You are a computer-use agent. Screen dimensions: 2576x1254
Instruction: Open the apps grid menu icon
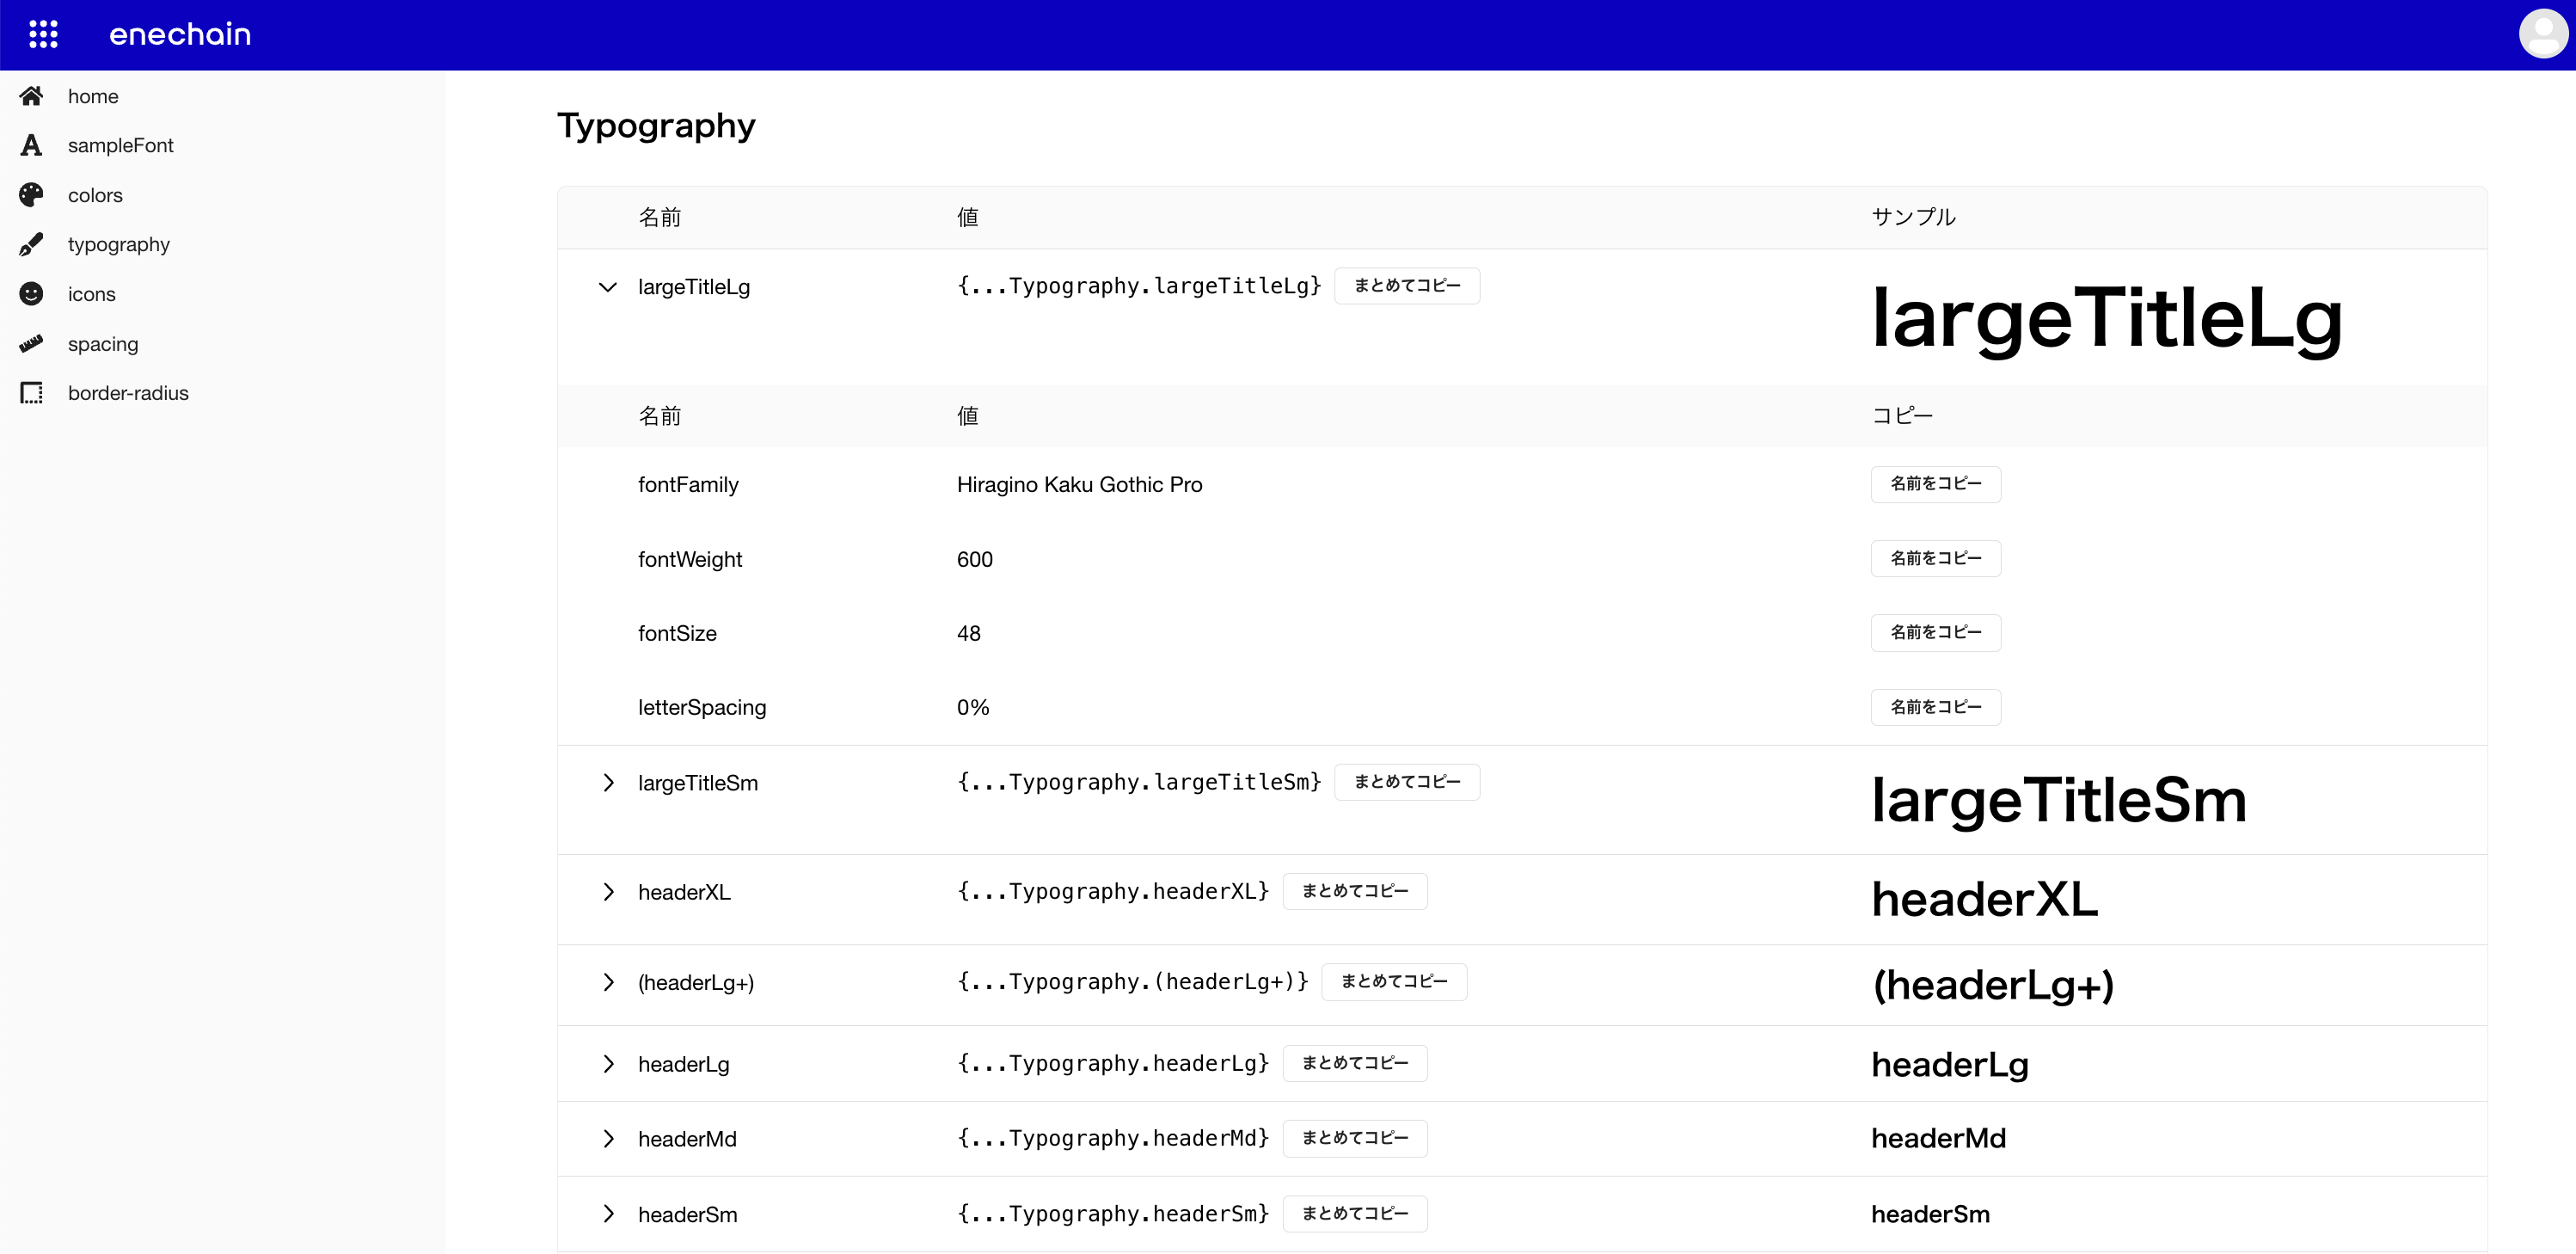tap(43, 34)
